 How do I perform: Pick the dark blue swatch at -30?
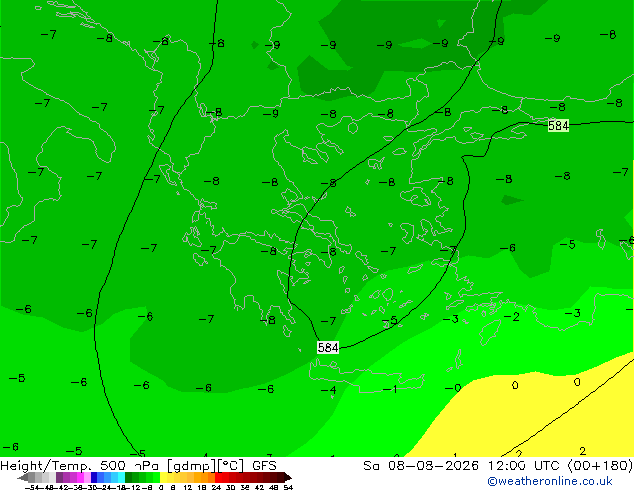[x=94, y=477]
